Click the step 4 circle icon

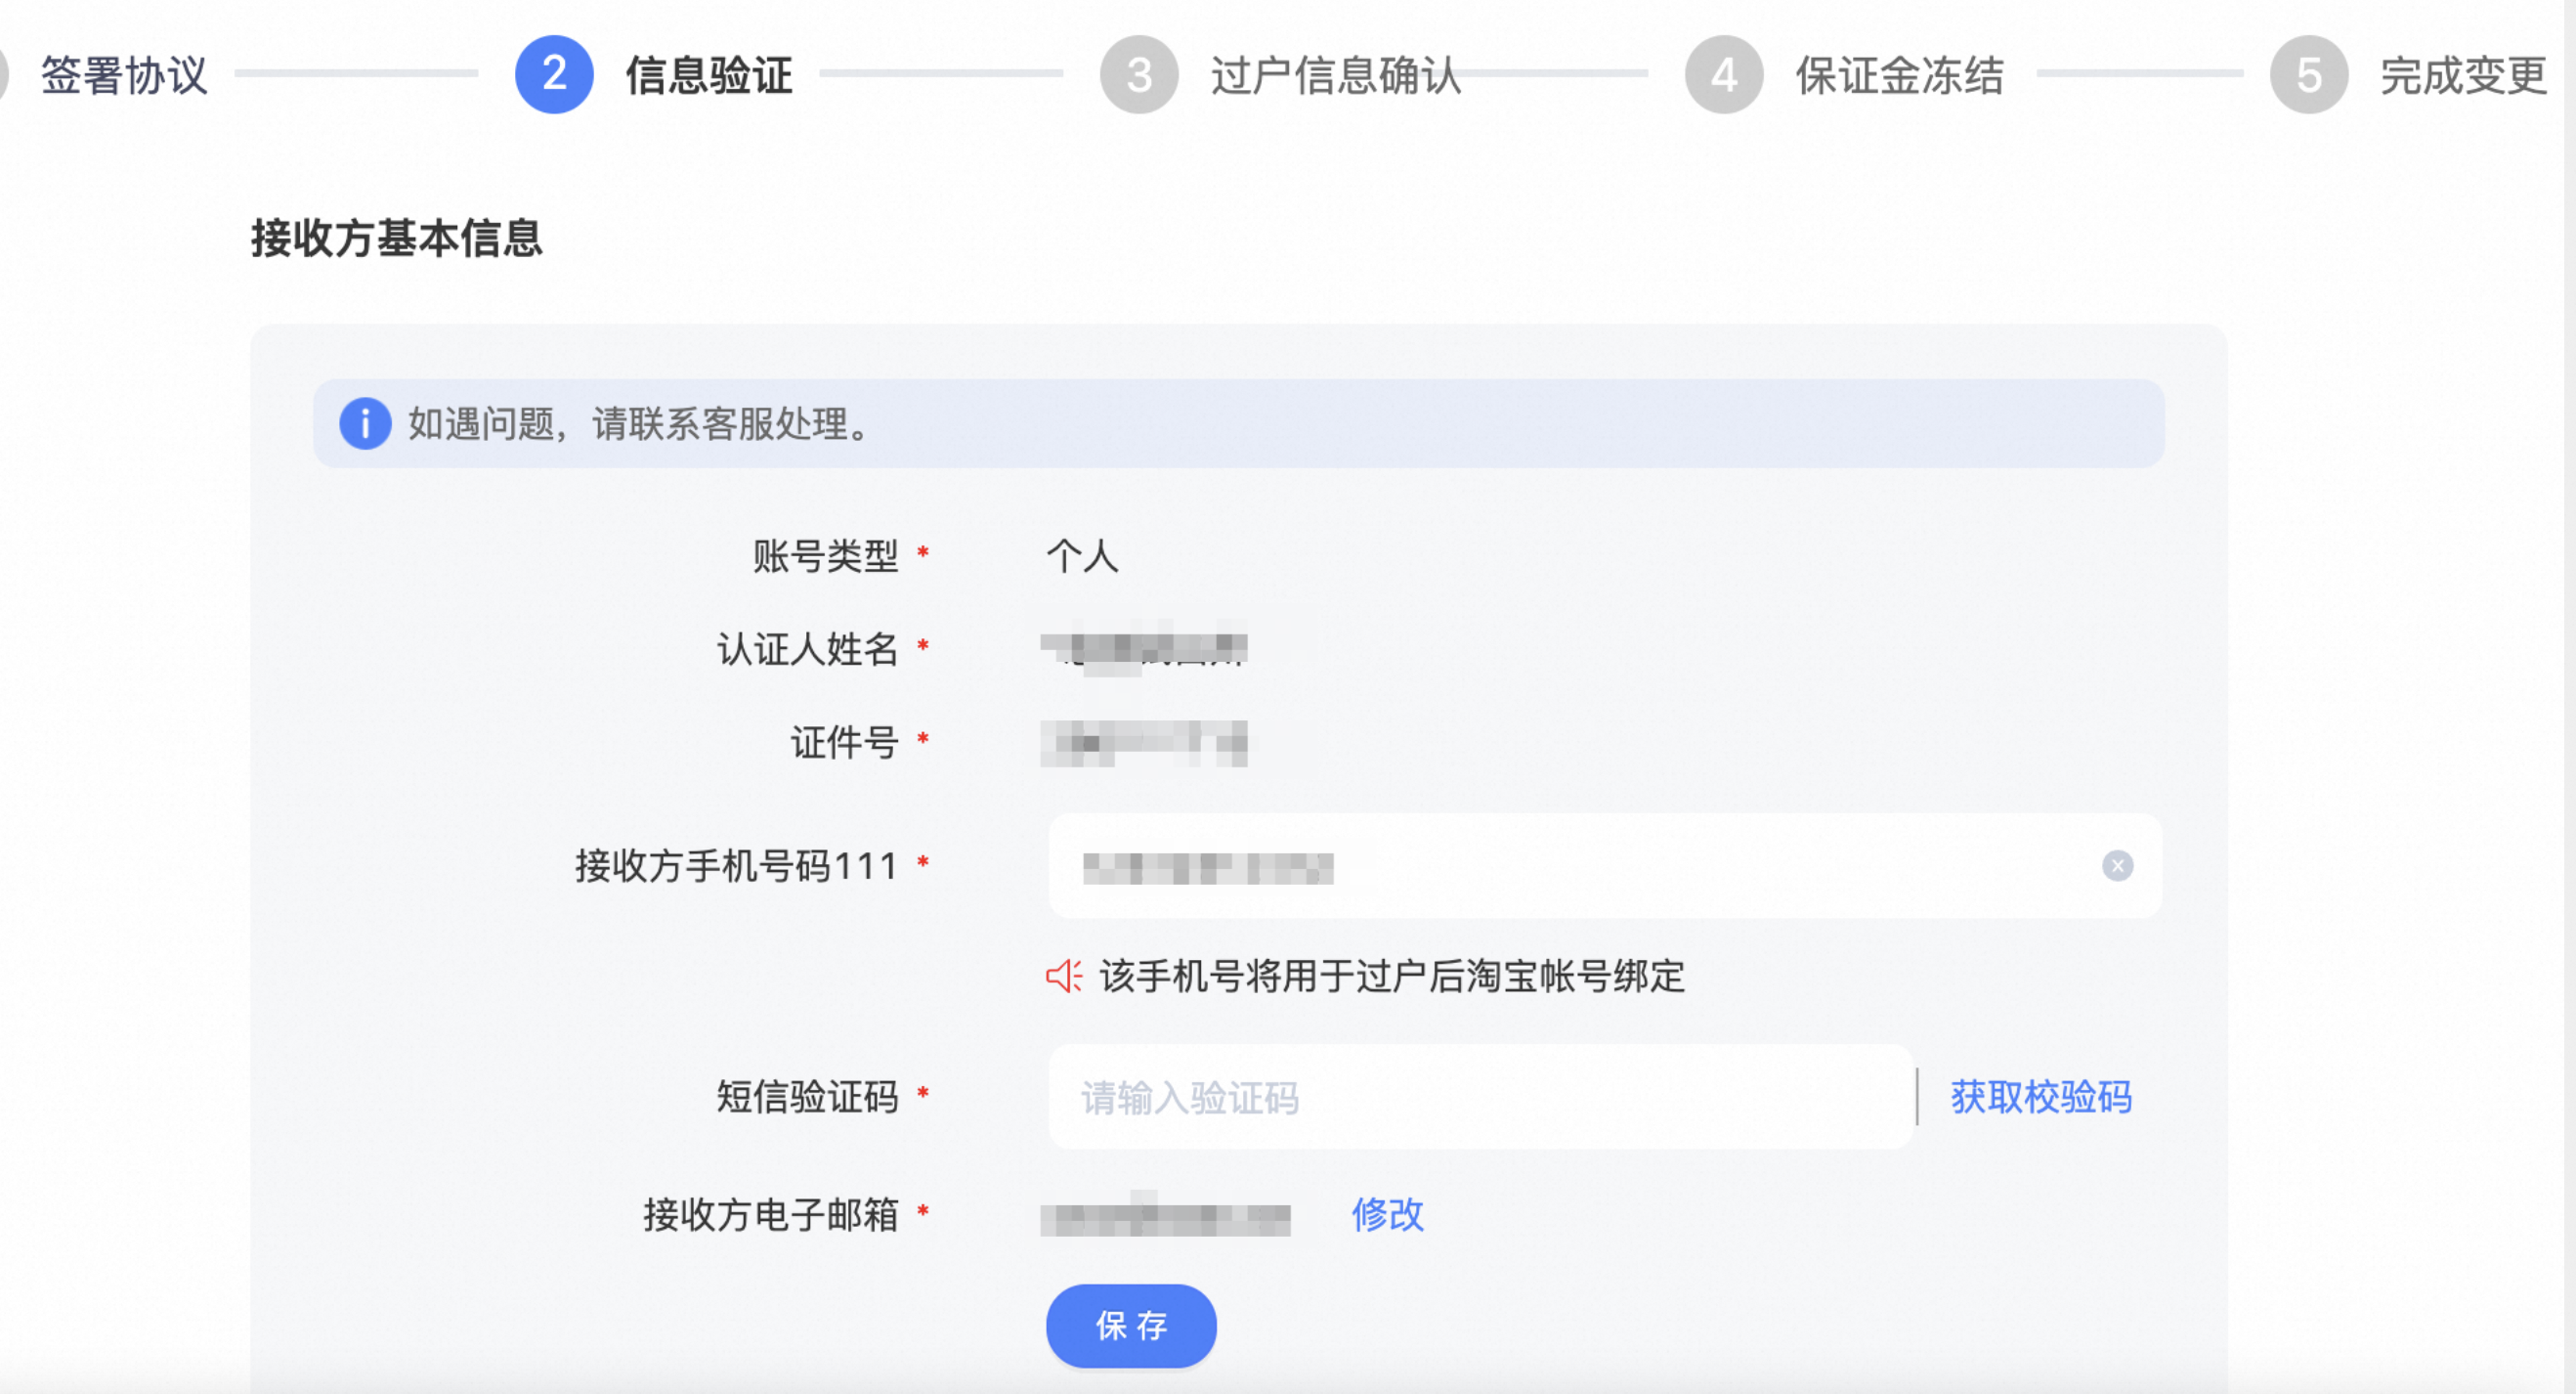click(1724, 74)
